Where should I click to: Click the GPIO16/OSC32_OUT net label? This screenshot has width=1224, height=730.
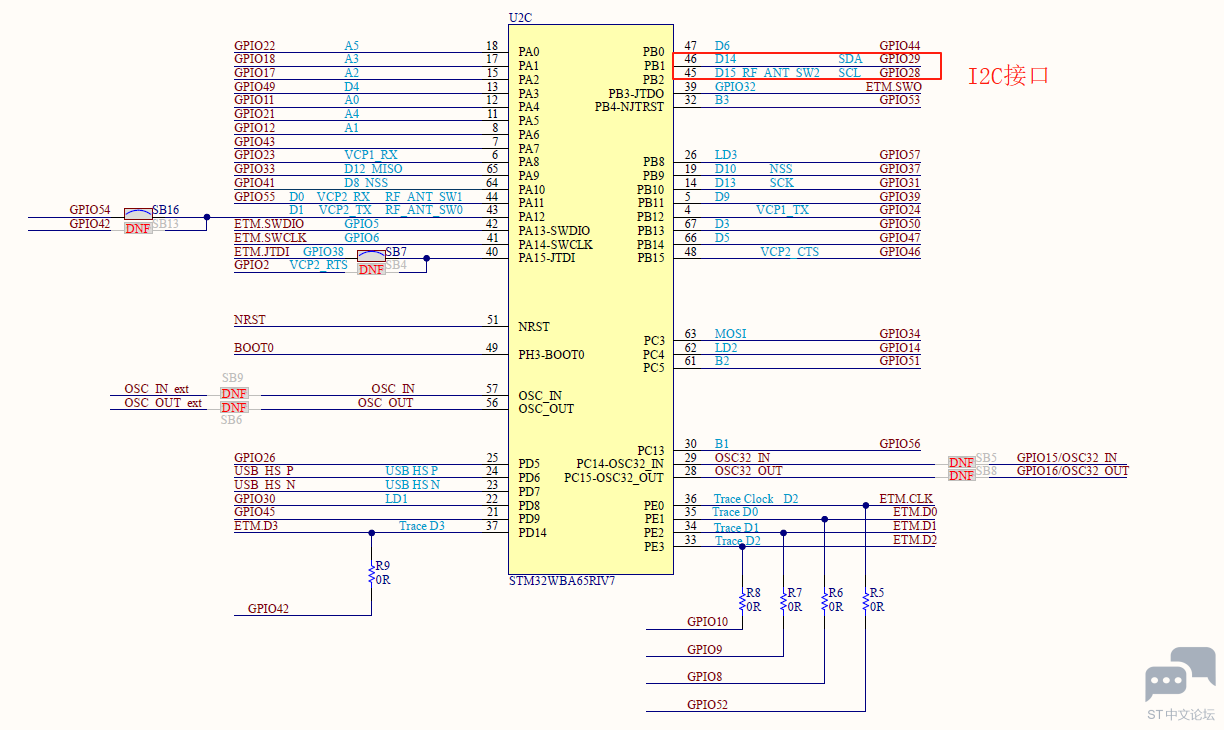click(1073, 471)
